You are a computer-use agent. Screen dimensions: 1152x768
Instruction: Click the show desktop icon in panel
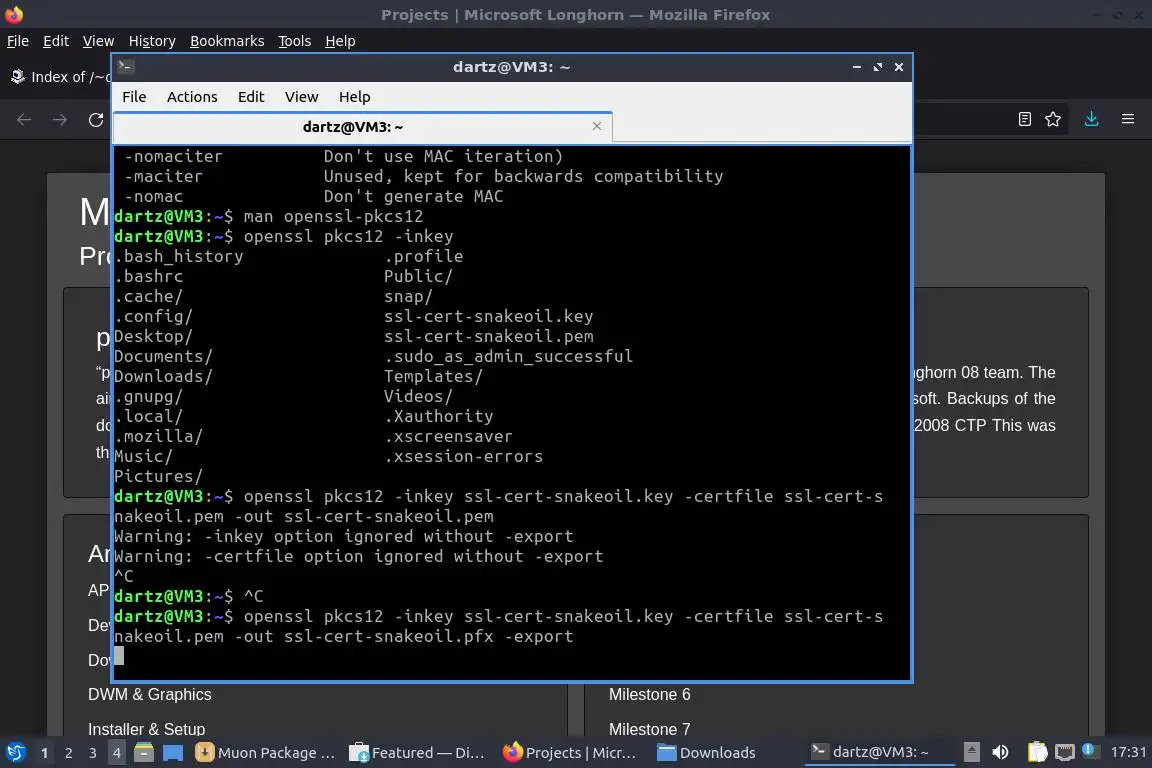click(x=173, y=753)
